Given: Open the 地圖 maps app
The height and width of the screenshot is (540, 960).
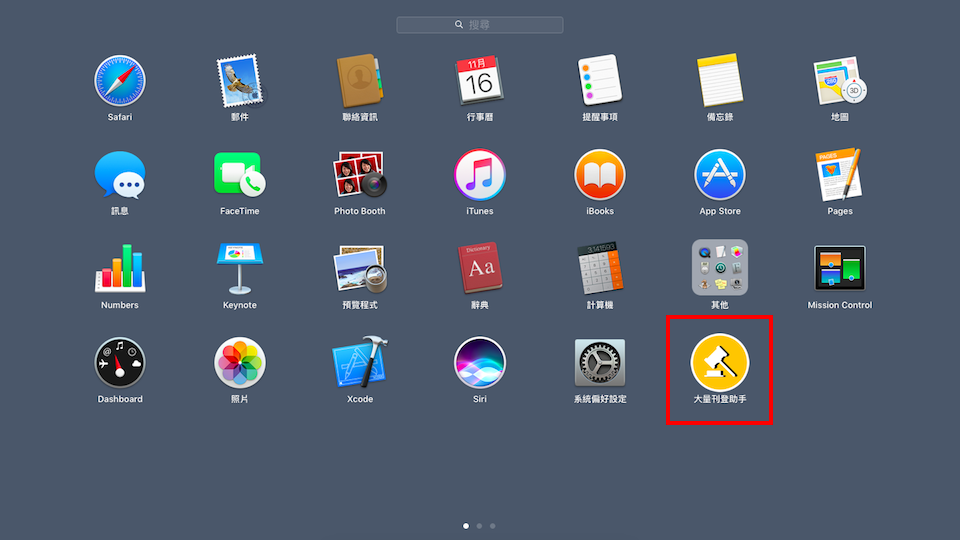Looking at the screenshot, I should (x=840, y=81).
